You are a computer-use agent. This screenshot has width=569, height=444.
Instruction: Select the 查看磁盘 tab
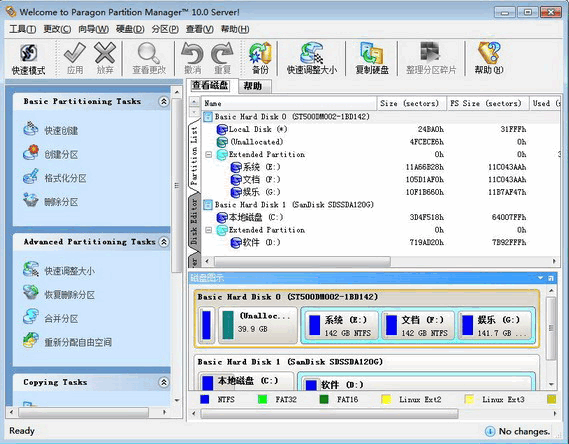[x=210, y=85]
